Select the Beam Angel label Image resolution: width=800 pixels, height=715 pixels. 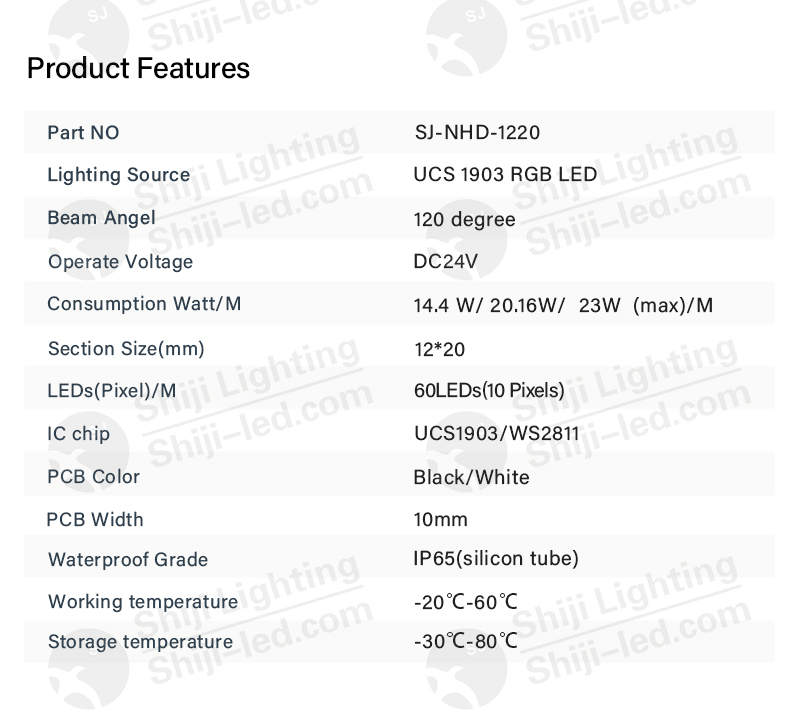[102, 218]
